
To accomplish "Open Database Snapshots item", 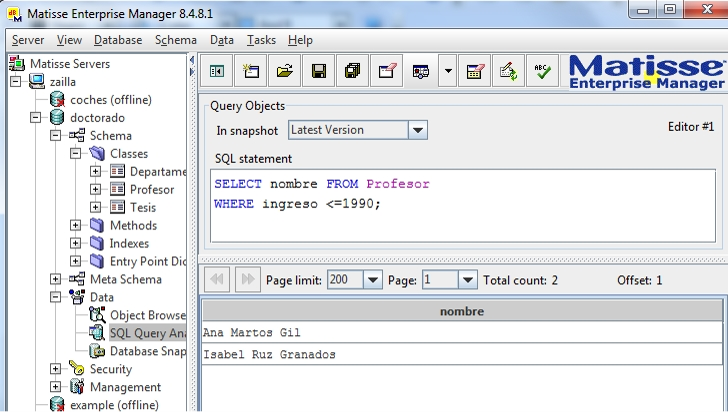I will [x=148, y=351].
